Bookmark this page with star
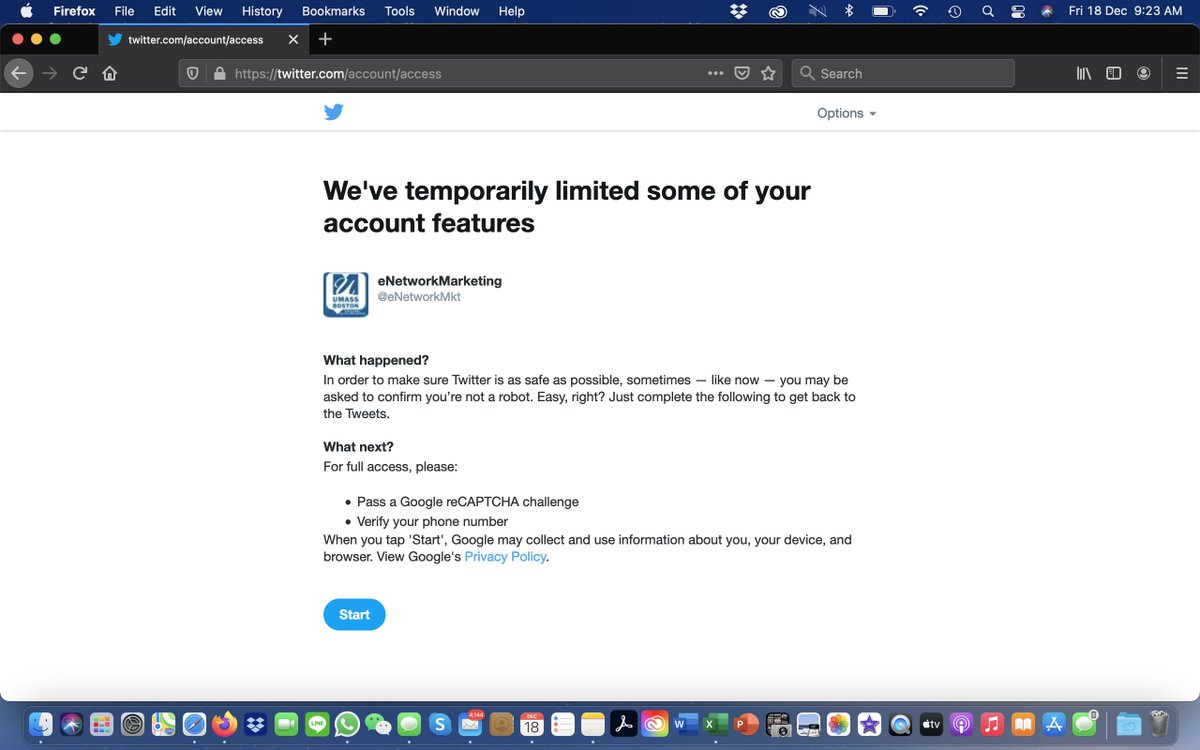This screenshot has height=750, width=1200. coord(768,73)
